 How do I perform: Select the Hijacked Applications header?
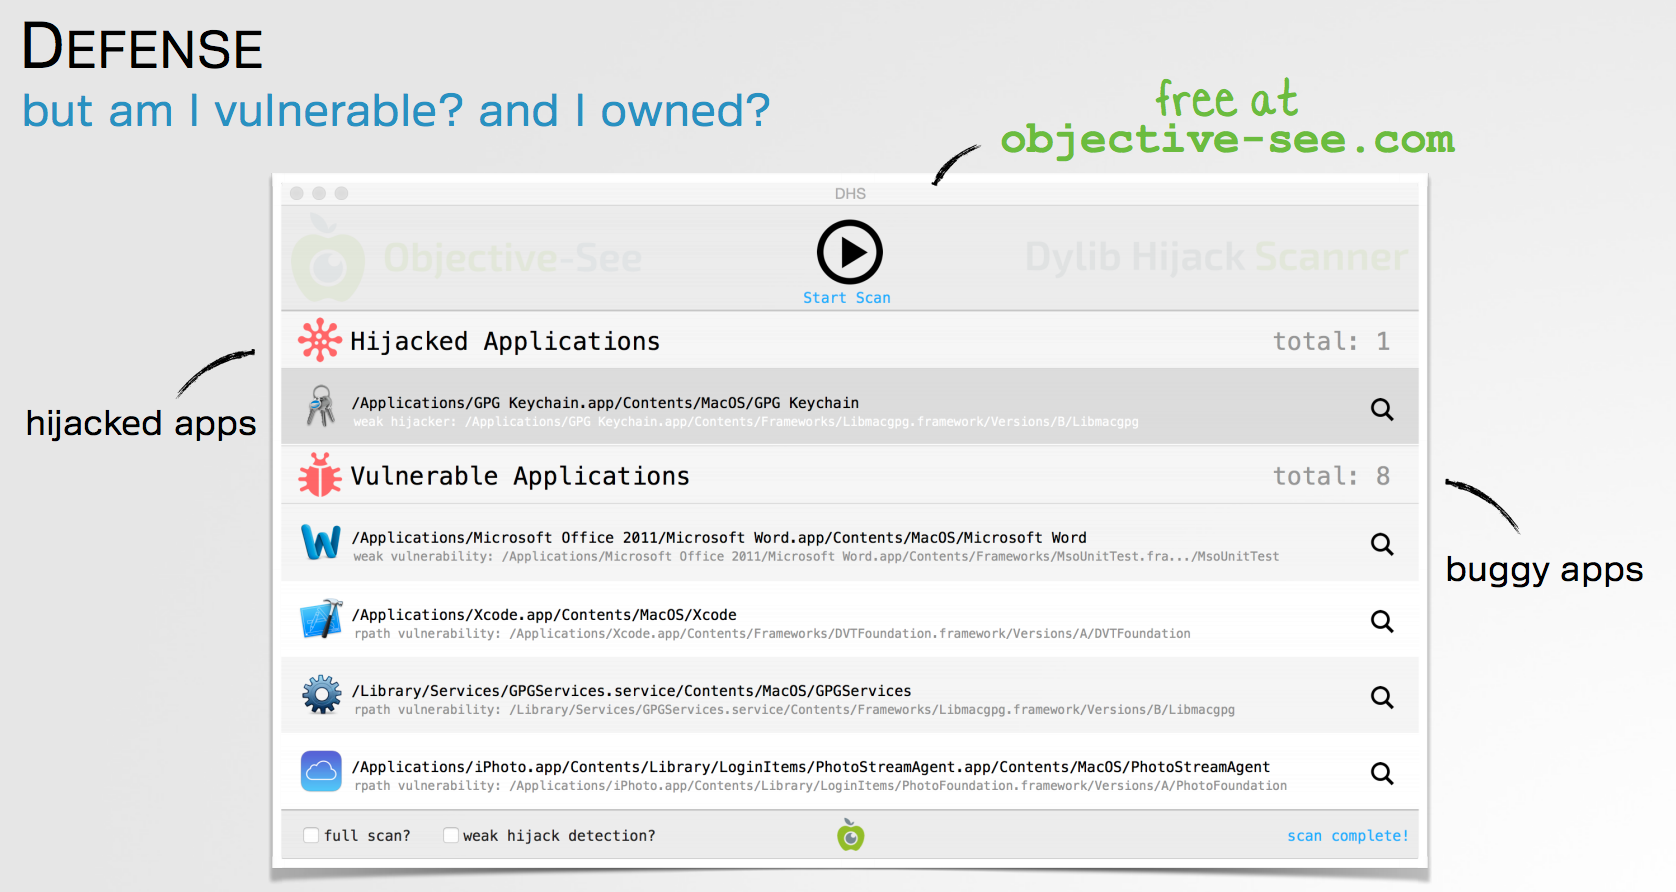[x=850, y=341]
